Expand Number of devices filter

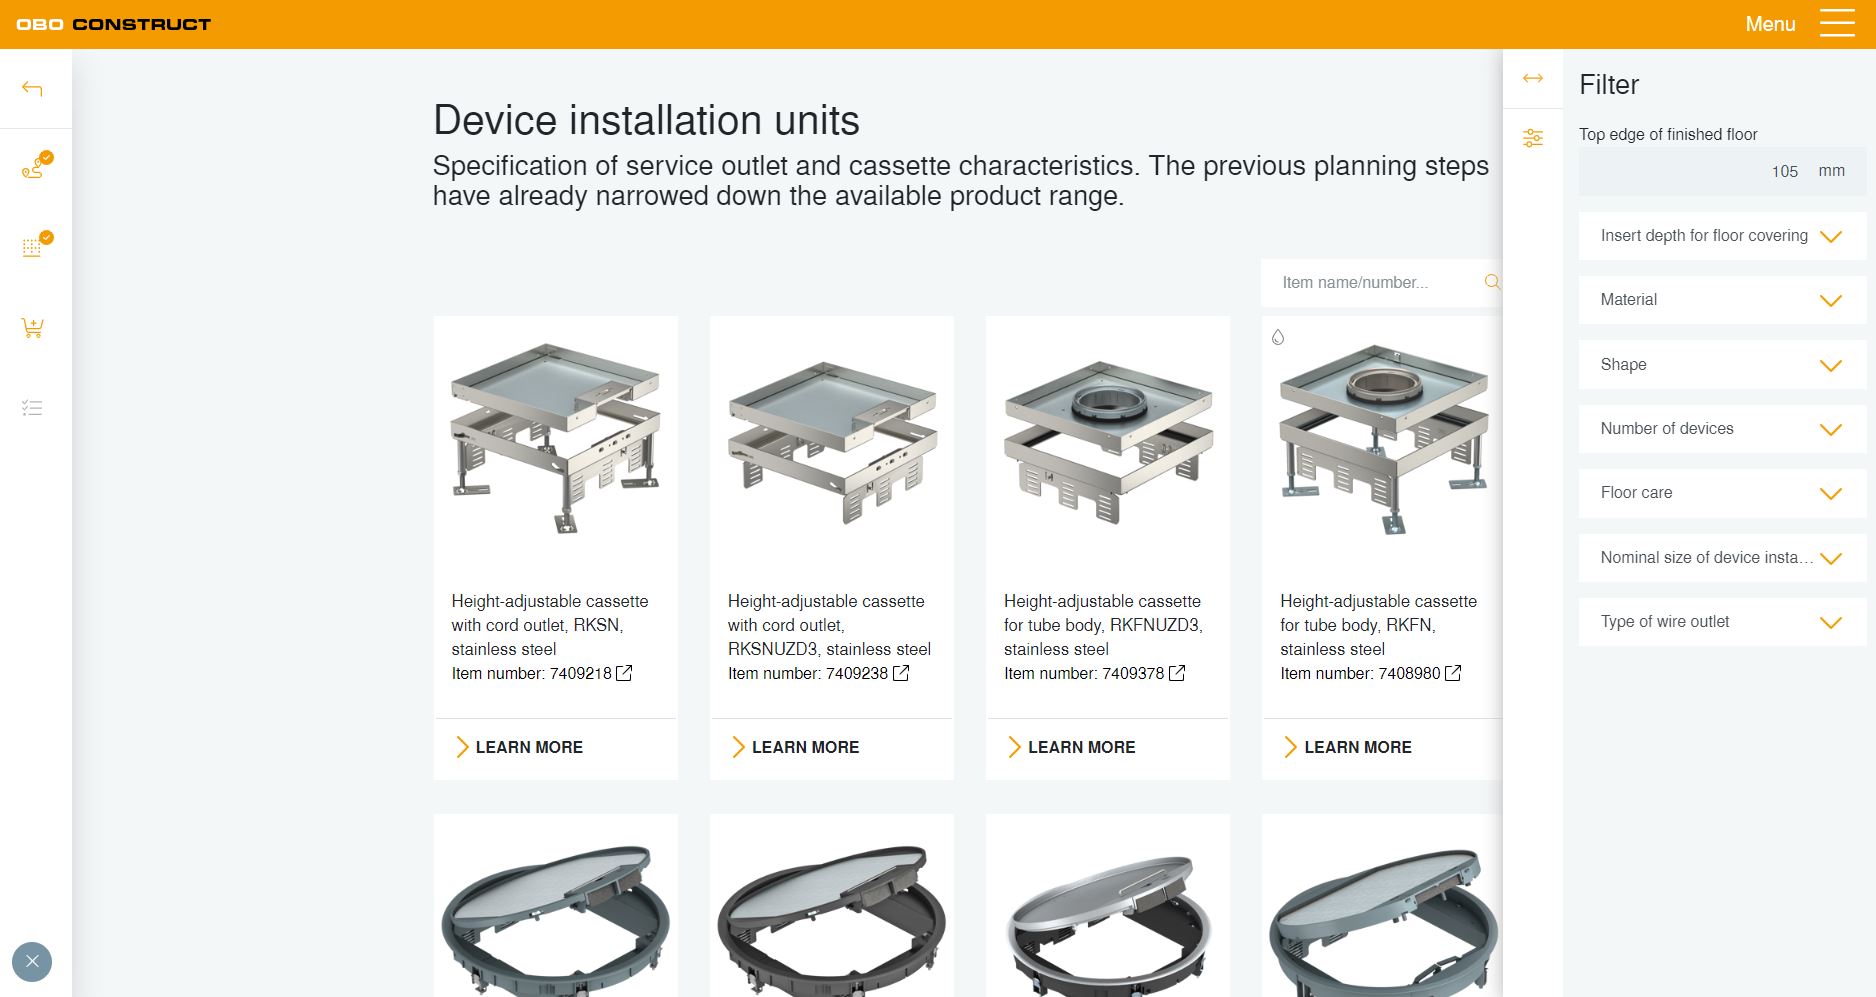click(1722, 429)
